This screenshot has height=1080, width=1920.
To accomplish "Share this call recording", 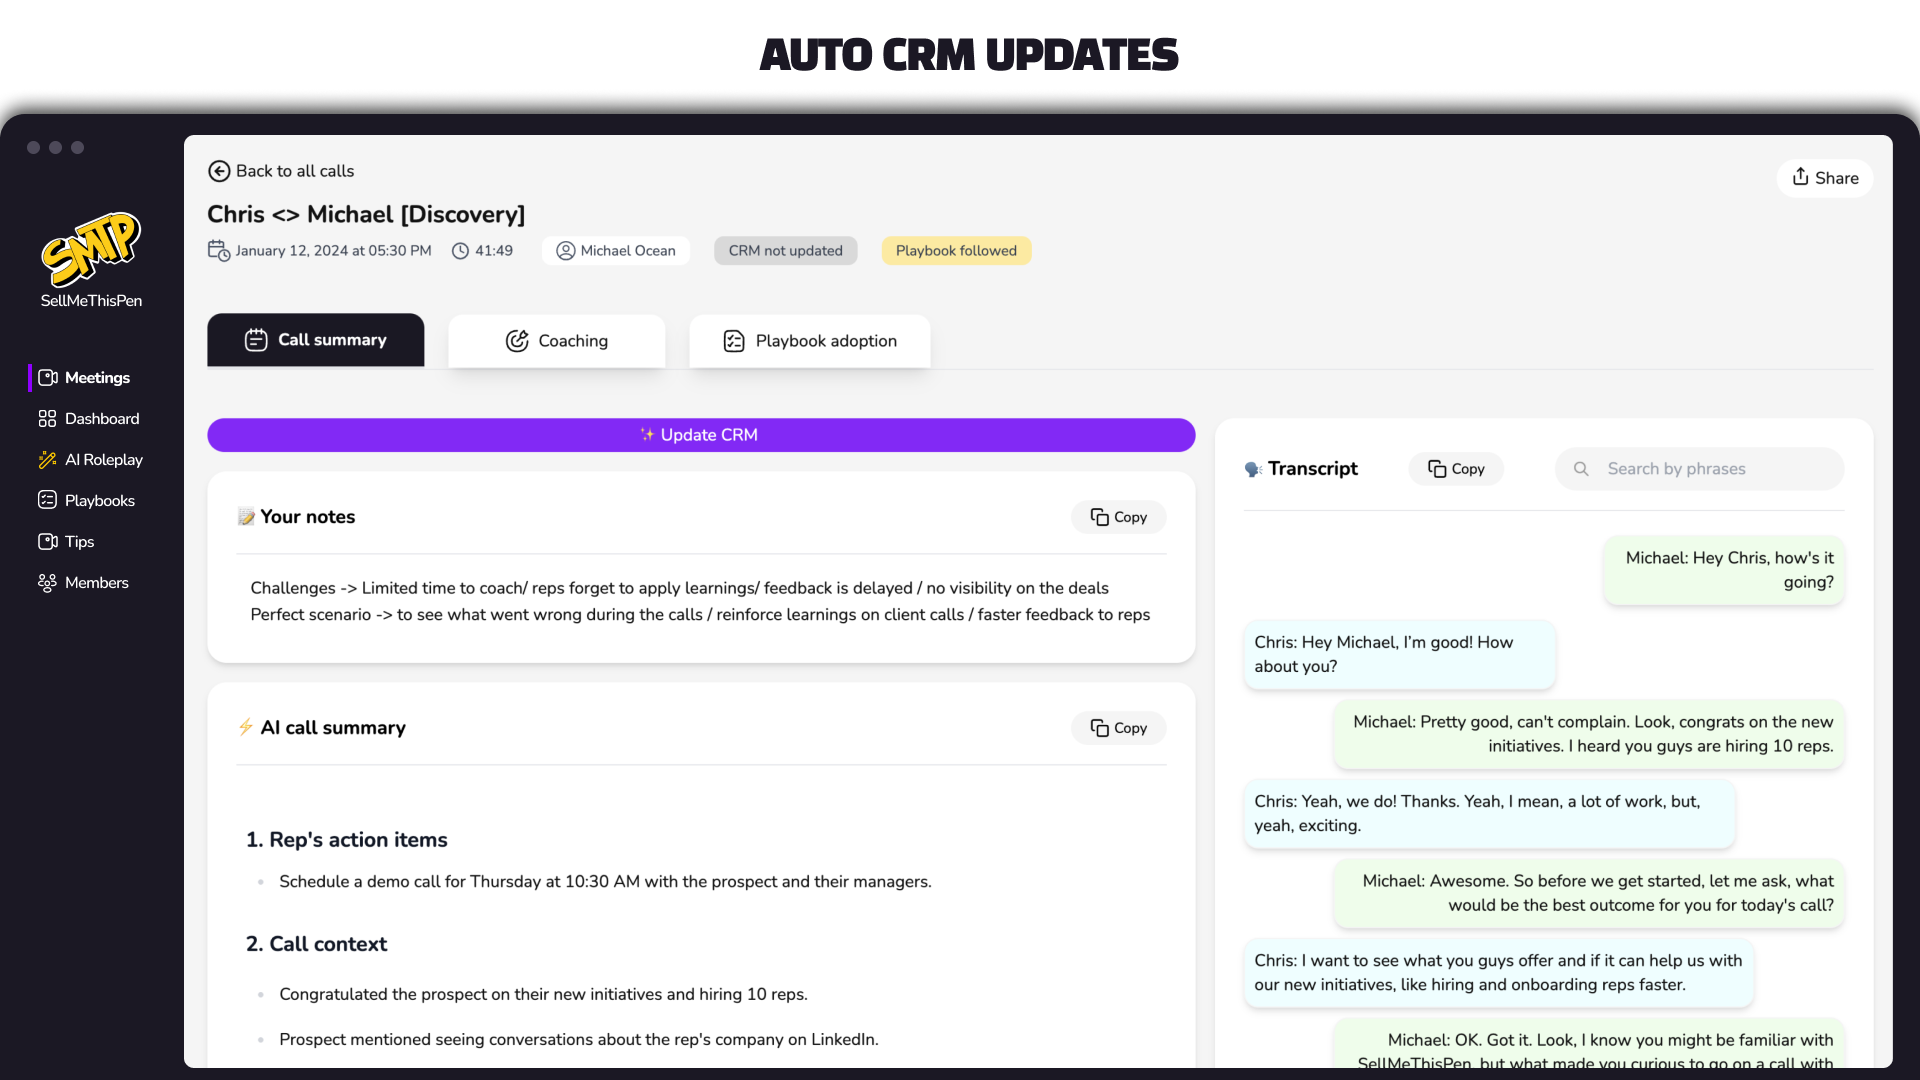I will [x=1825, y=178].
